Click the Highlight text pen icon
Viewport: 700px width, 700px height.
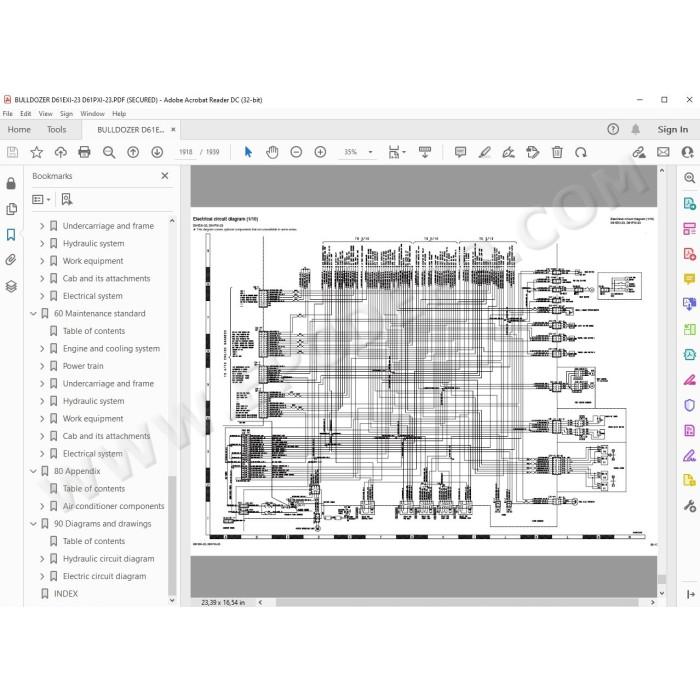coord(484,152)
